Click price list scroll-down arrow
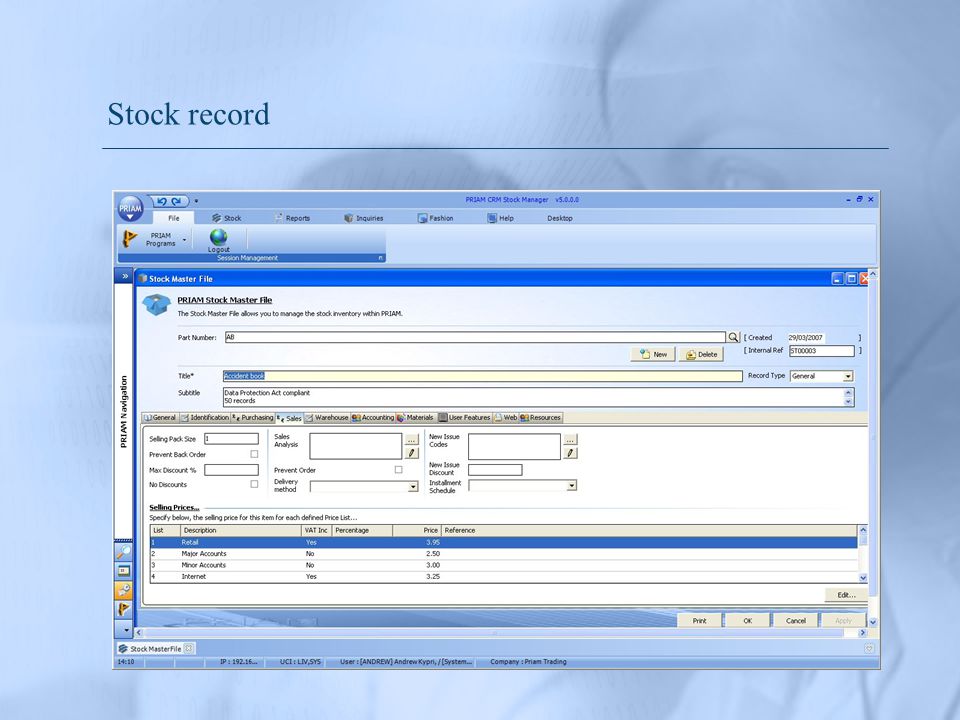This screenshot has height=720, width=960. point(863,577)
